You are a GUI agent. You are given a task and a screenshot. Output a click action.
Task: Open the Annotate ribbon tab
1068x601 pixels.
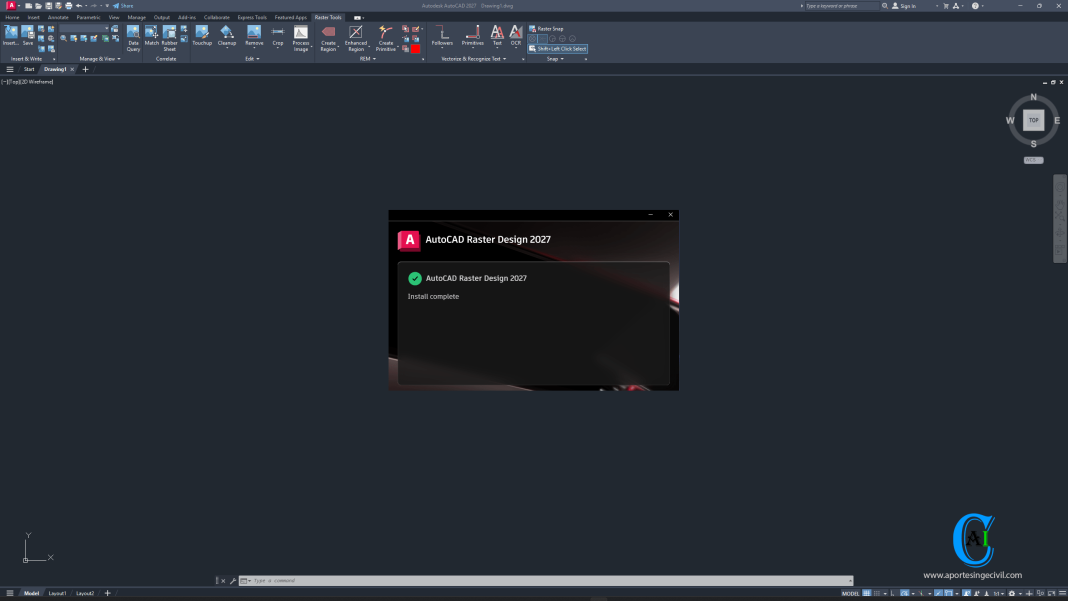point(58,17)
